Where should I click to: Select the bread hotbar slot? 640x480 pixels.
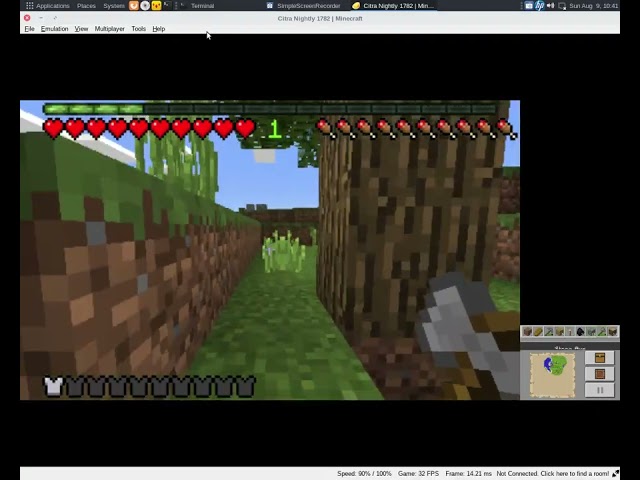tap(538, 331)
